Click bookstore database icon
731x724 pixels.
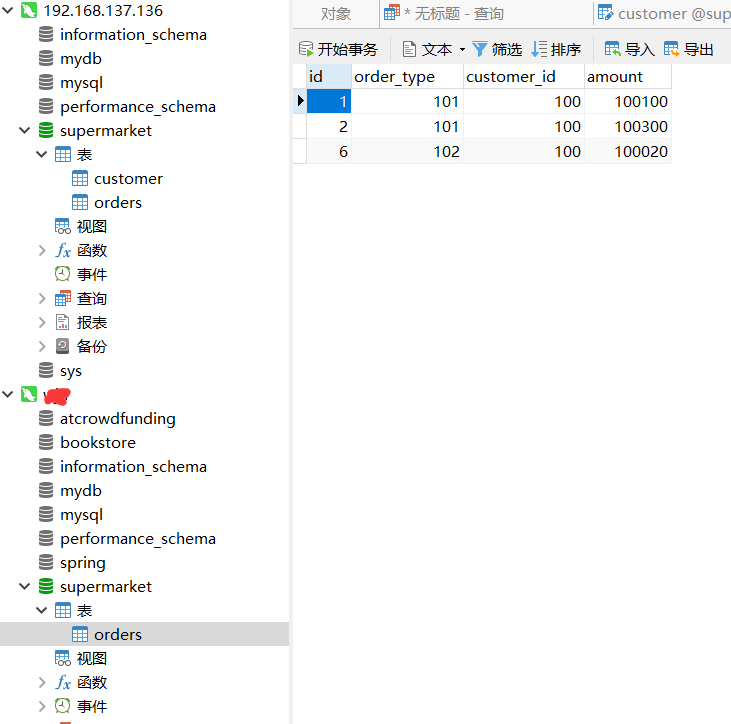point(46,442)
